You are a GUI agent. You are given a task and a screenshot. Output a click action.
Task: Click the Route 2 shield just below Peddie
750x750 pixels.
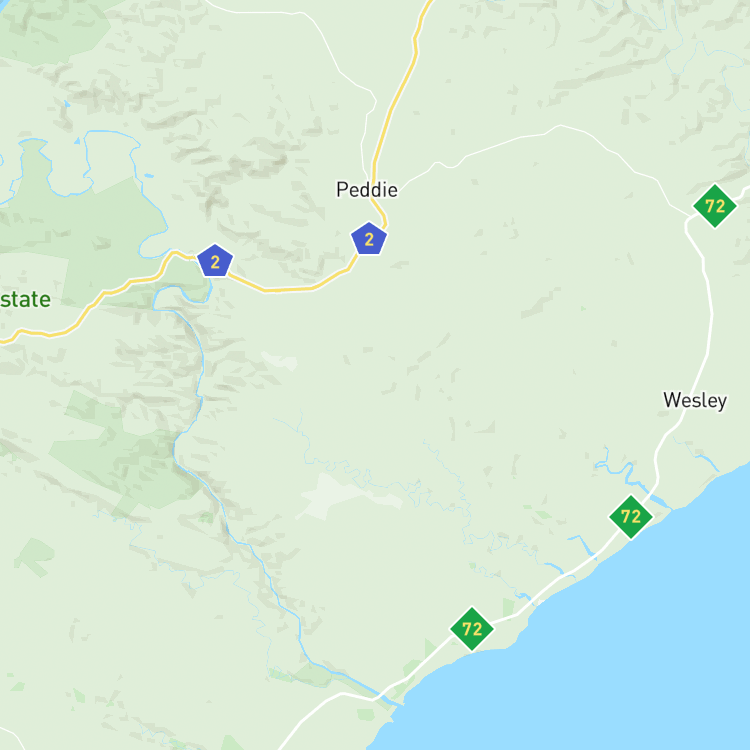point(369,239)
